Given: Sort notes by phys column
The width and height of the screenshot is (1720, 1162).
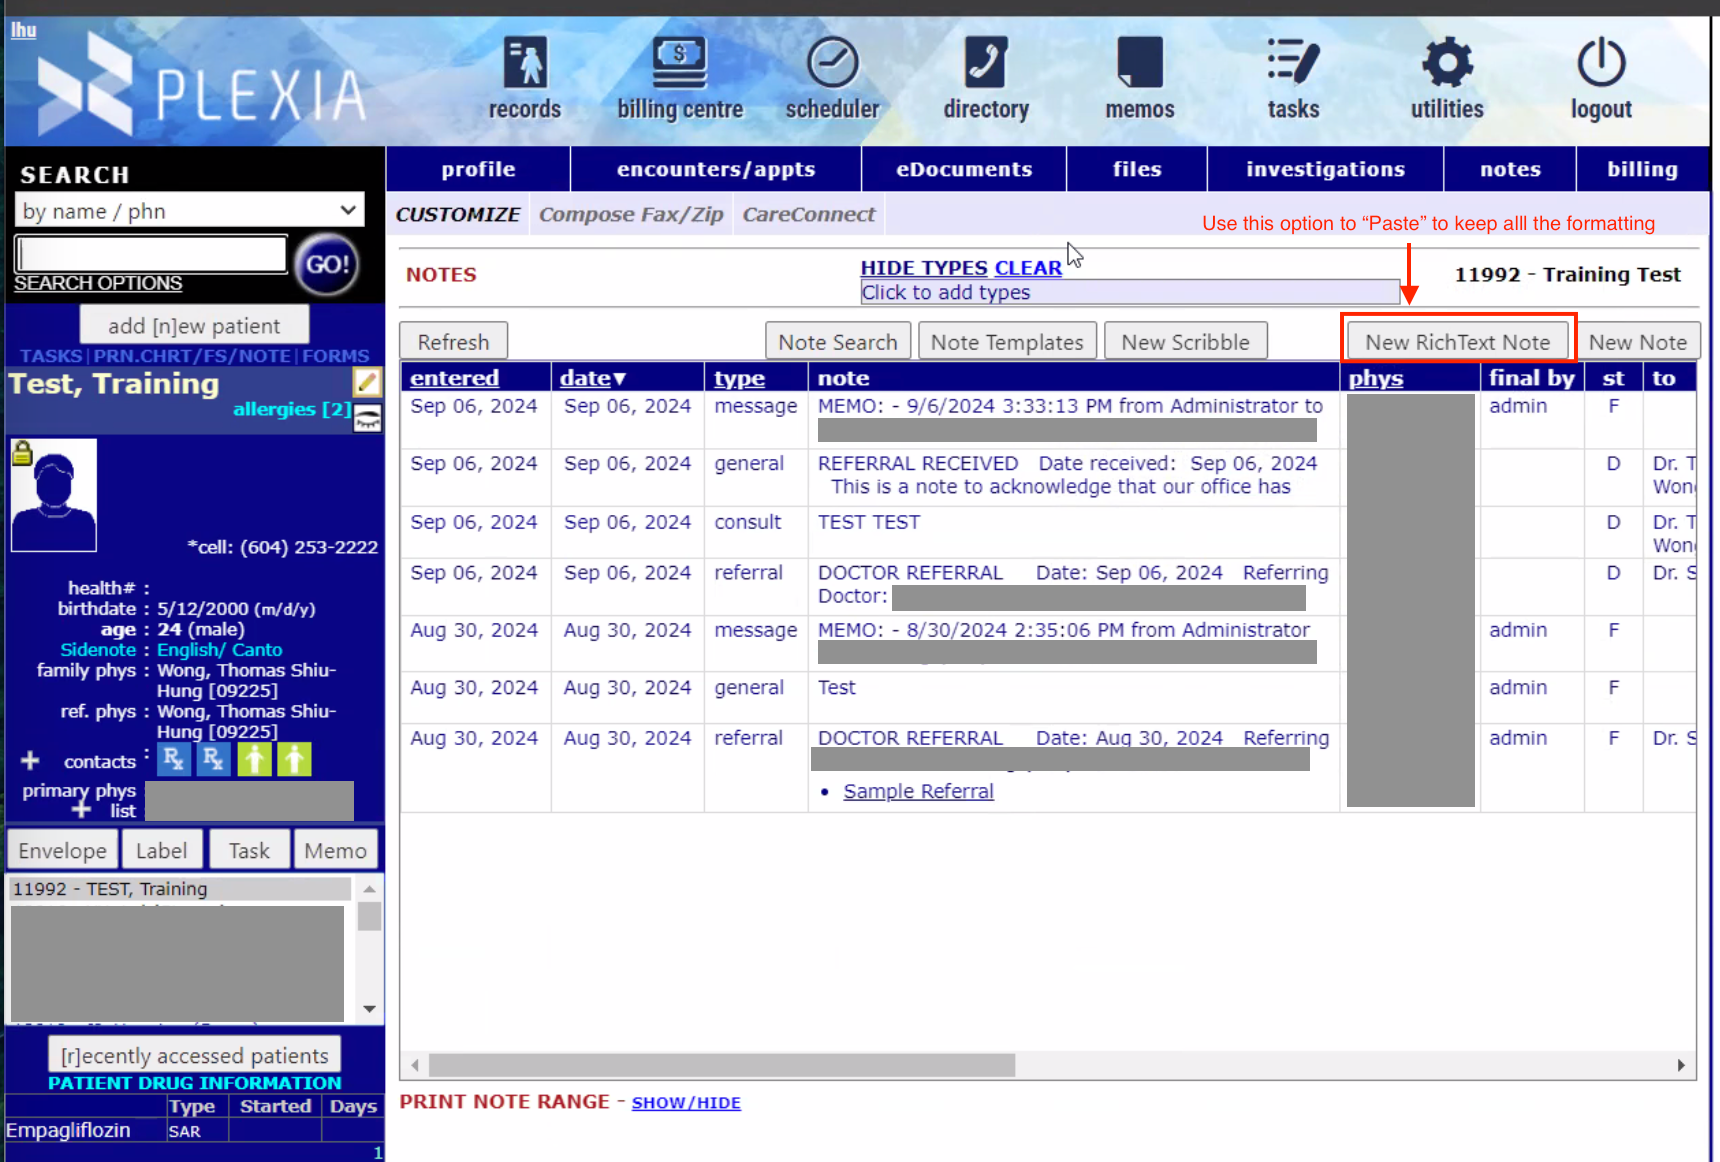Looking at the screenshot, I should point(1376,378).
